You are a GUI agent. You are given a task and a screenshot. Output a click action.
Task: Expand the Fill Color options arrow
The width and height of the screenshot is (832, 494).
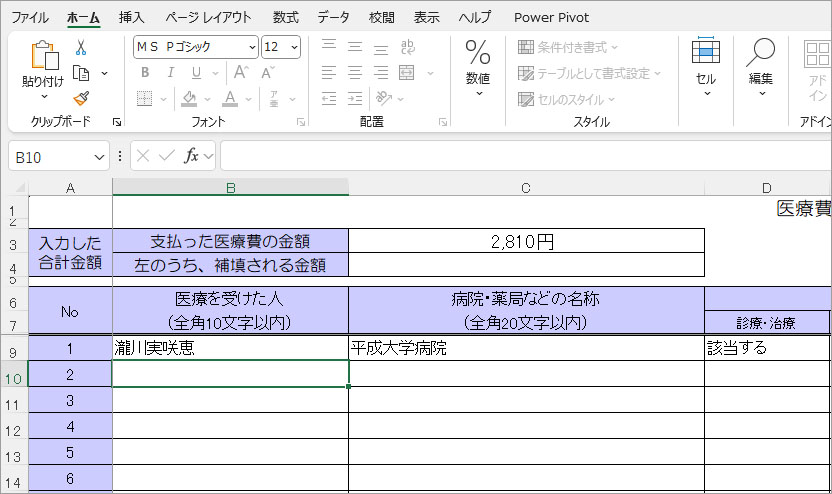207,99
